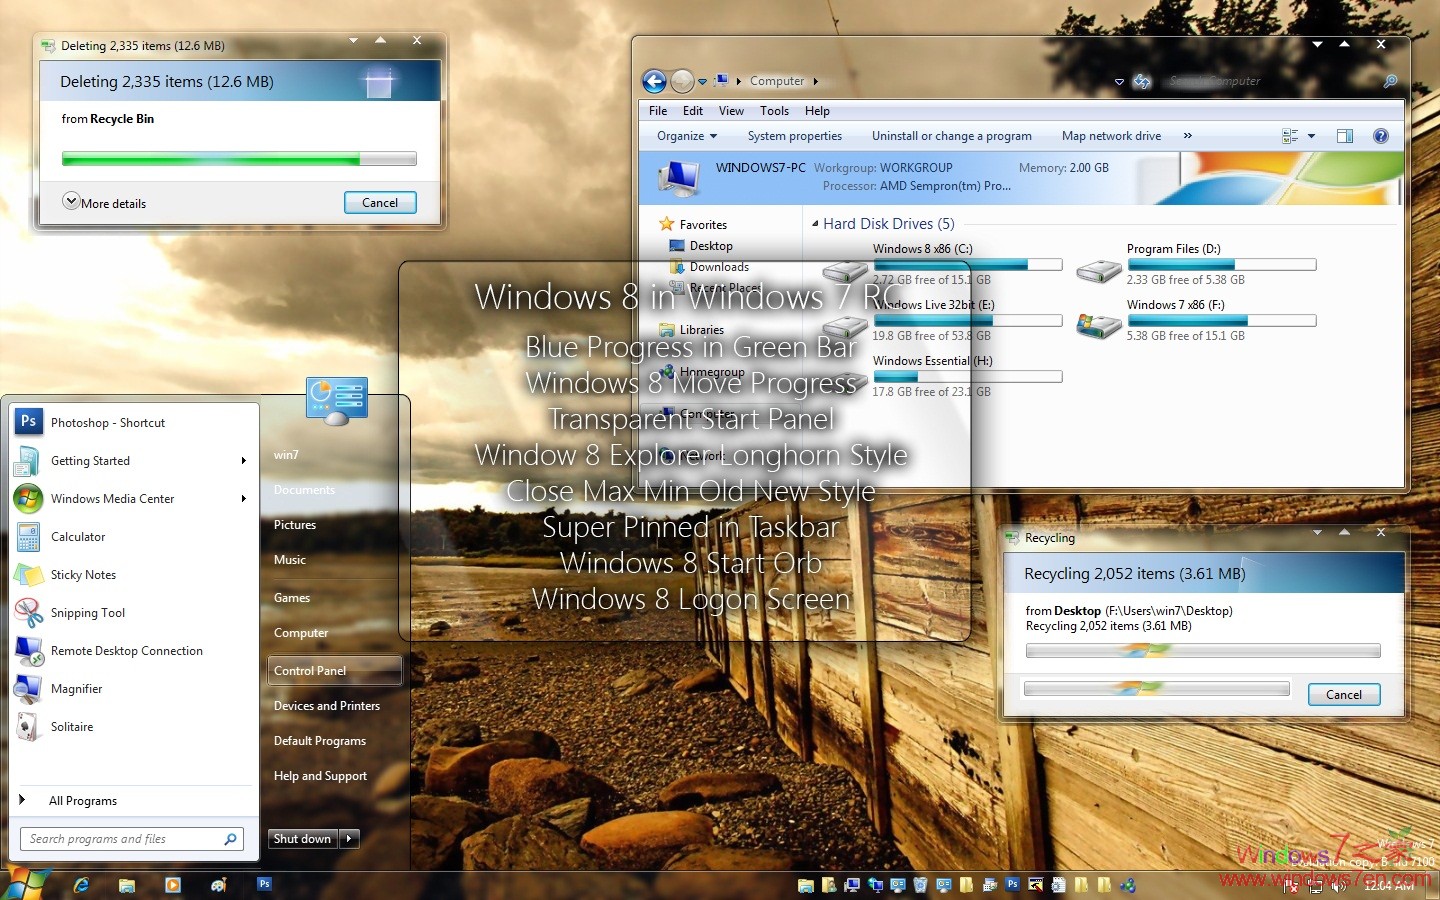Click Map network drive
Screen dimensions: 1440x900
(1110, 135)
